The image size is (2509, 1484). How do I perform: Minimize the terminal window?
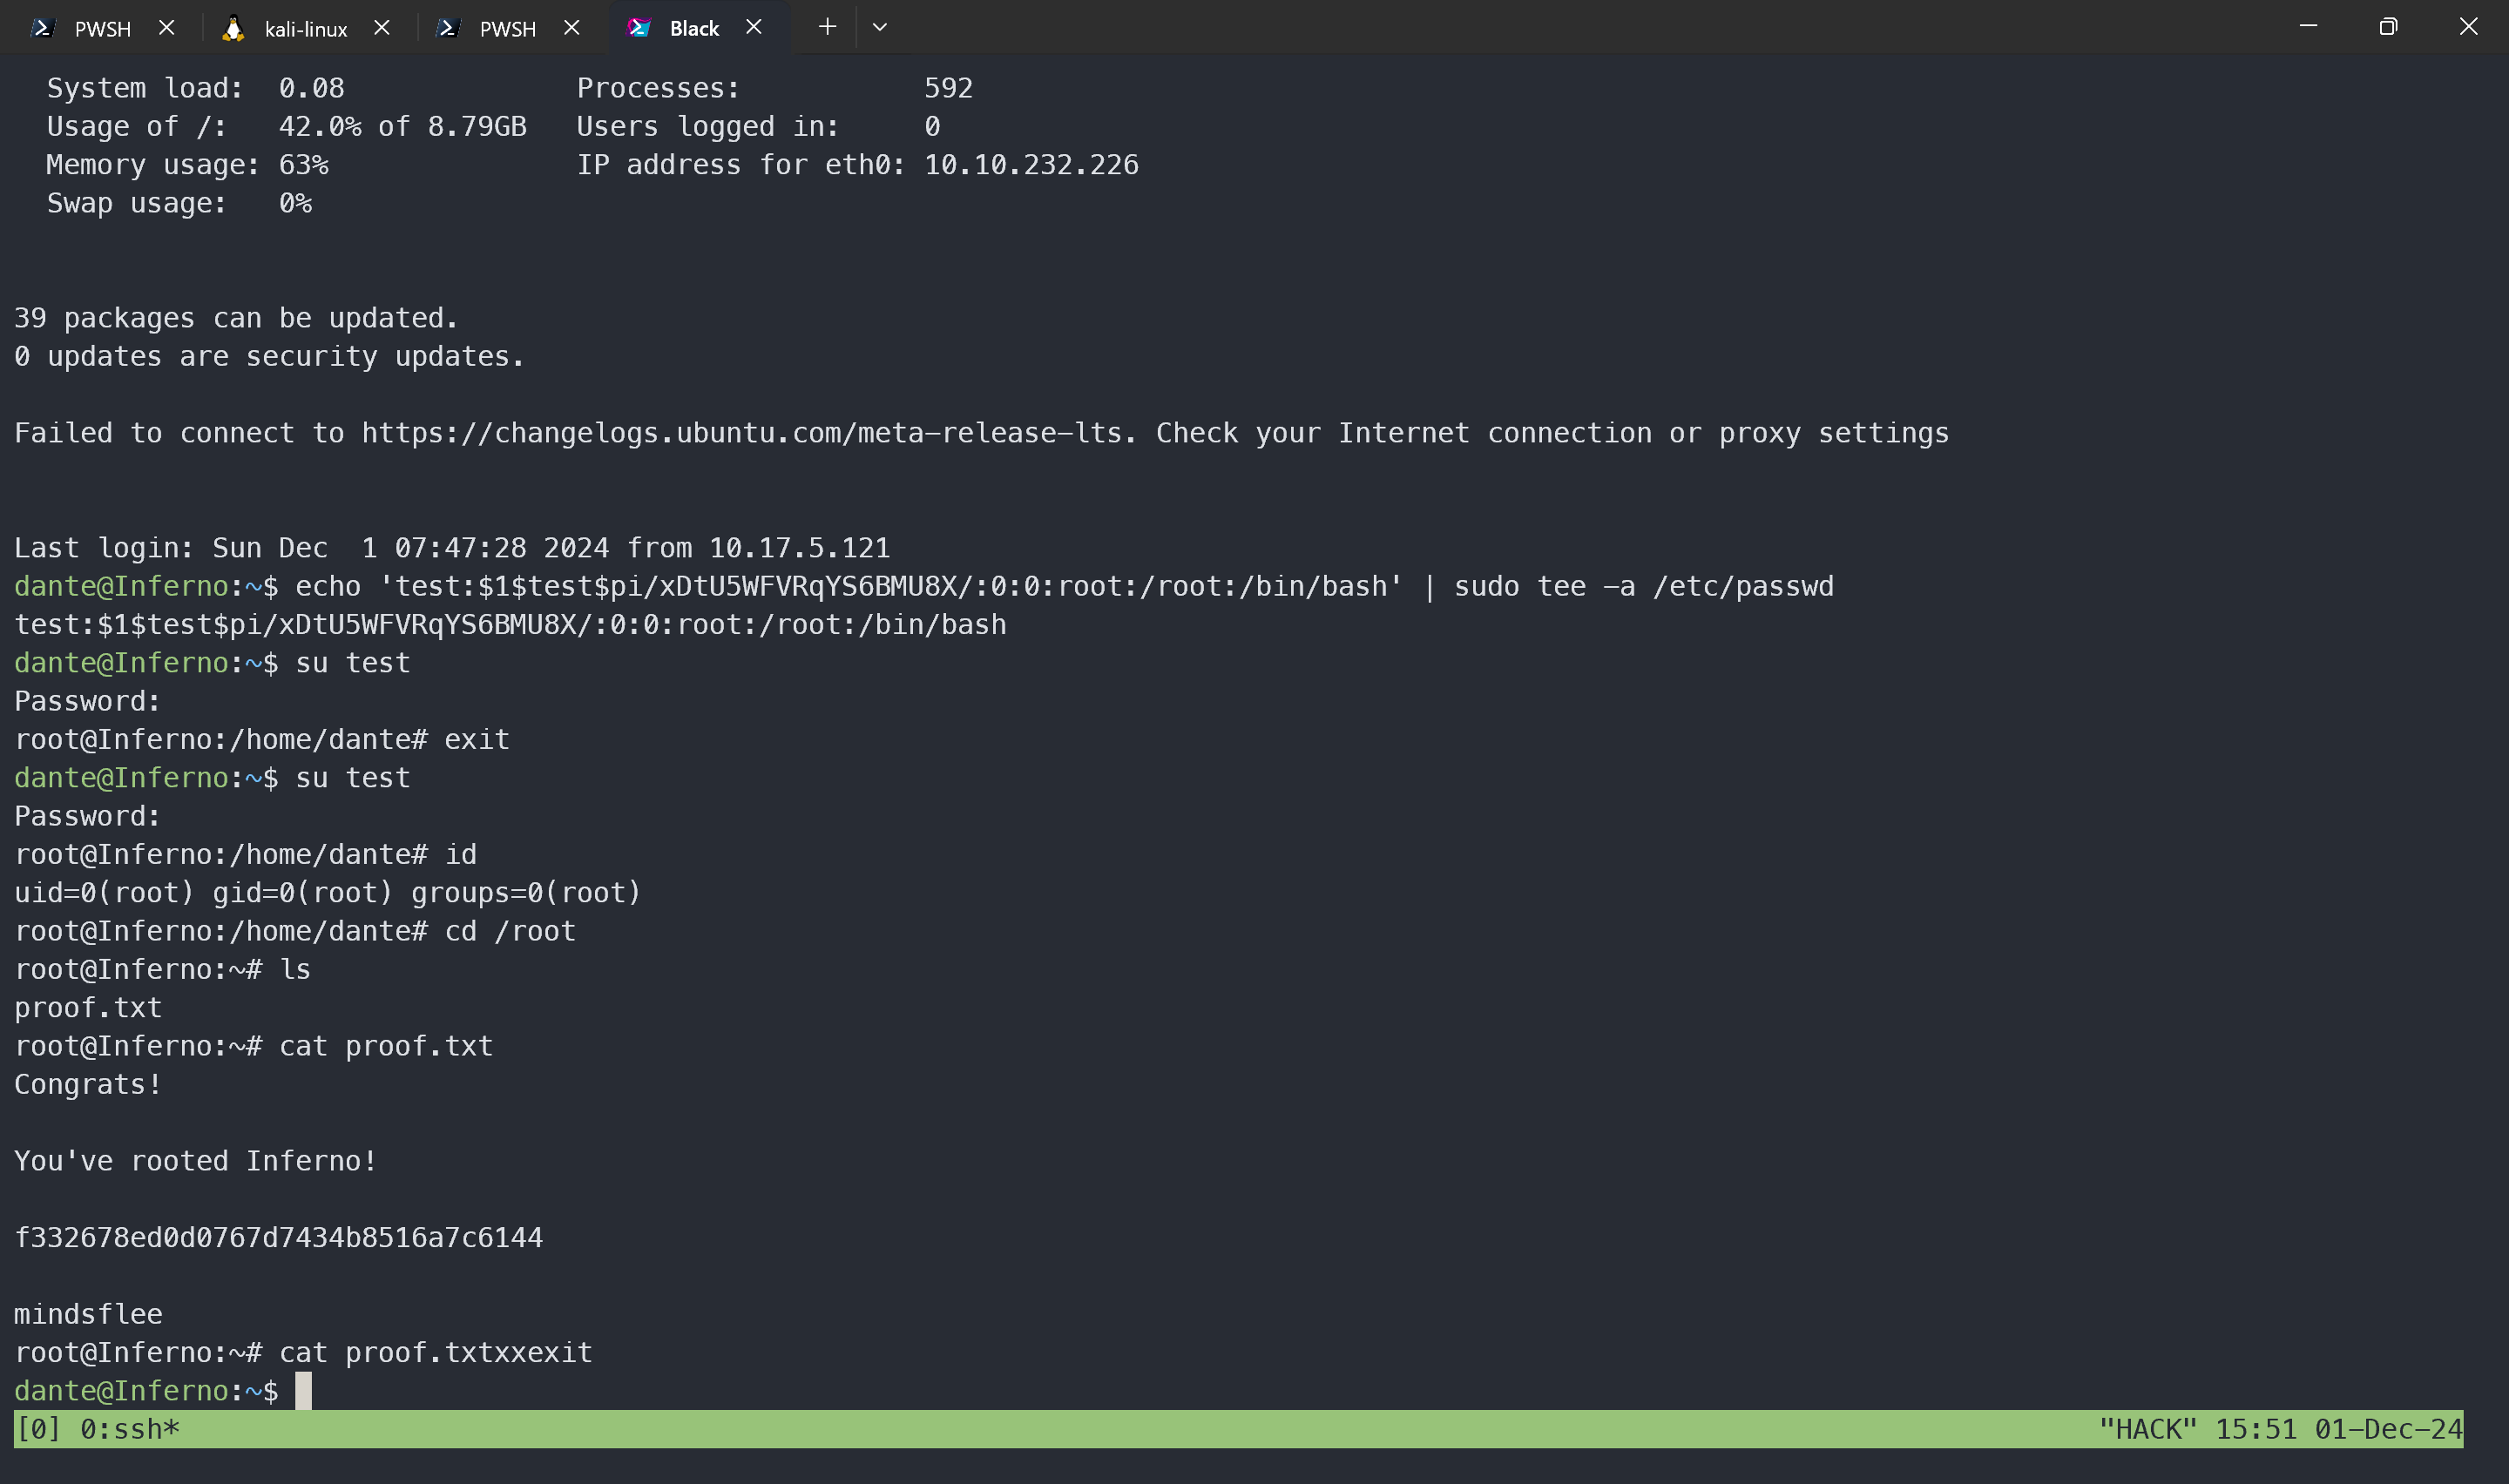tap(2308, 27)
